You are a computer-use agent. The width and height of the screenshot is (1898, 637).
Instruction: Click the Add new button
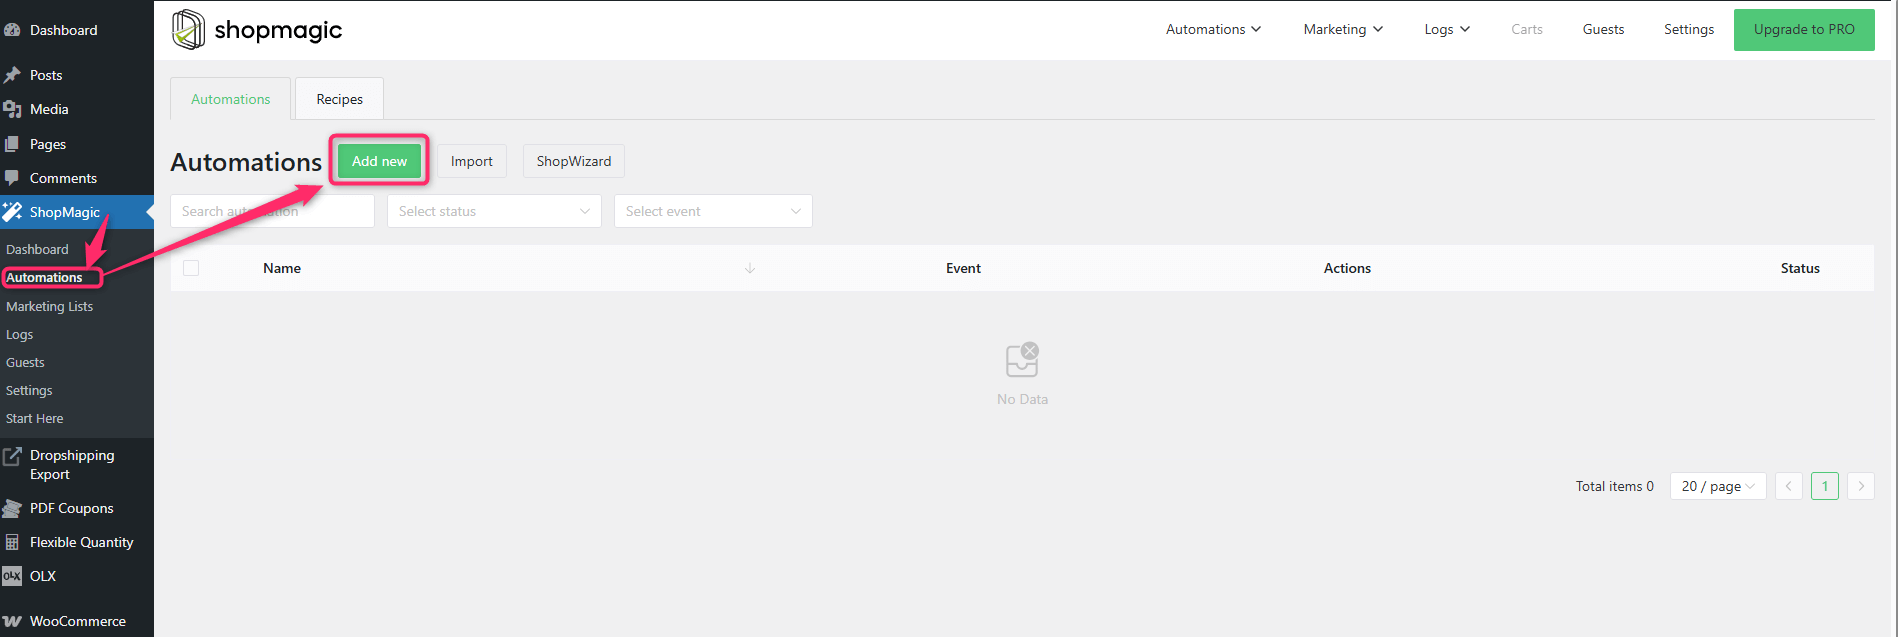379,161
